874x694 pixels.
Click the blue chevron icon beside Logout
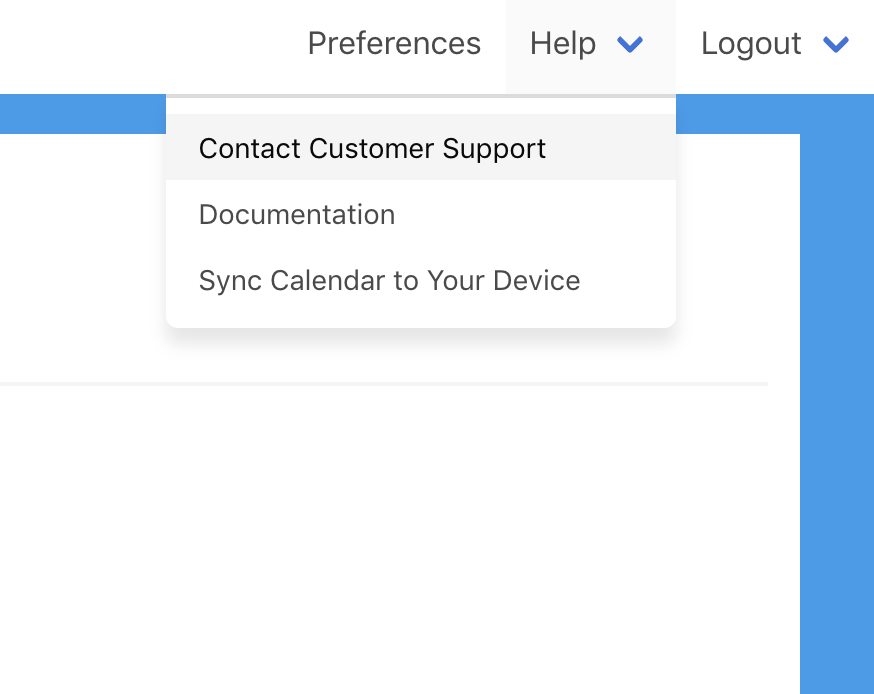coord(836,44)
